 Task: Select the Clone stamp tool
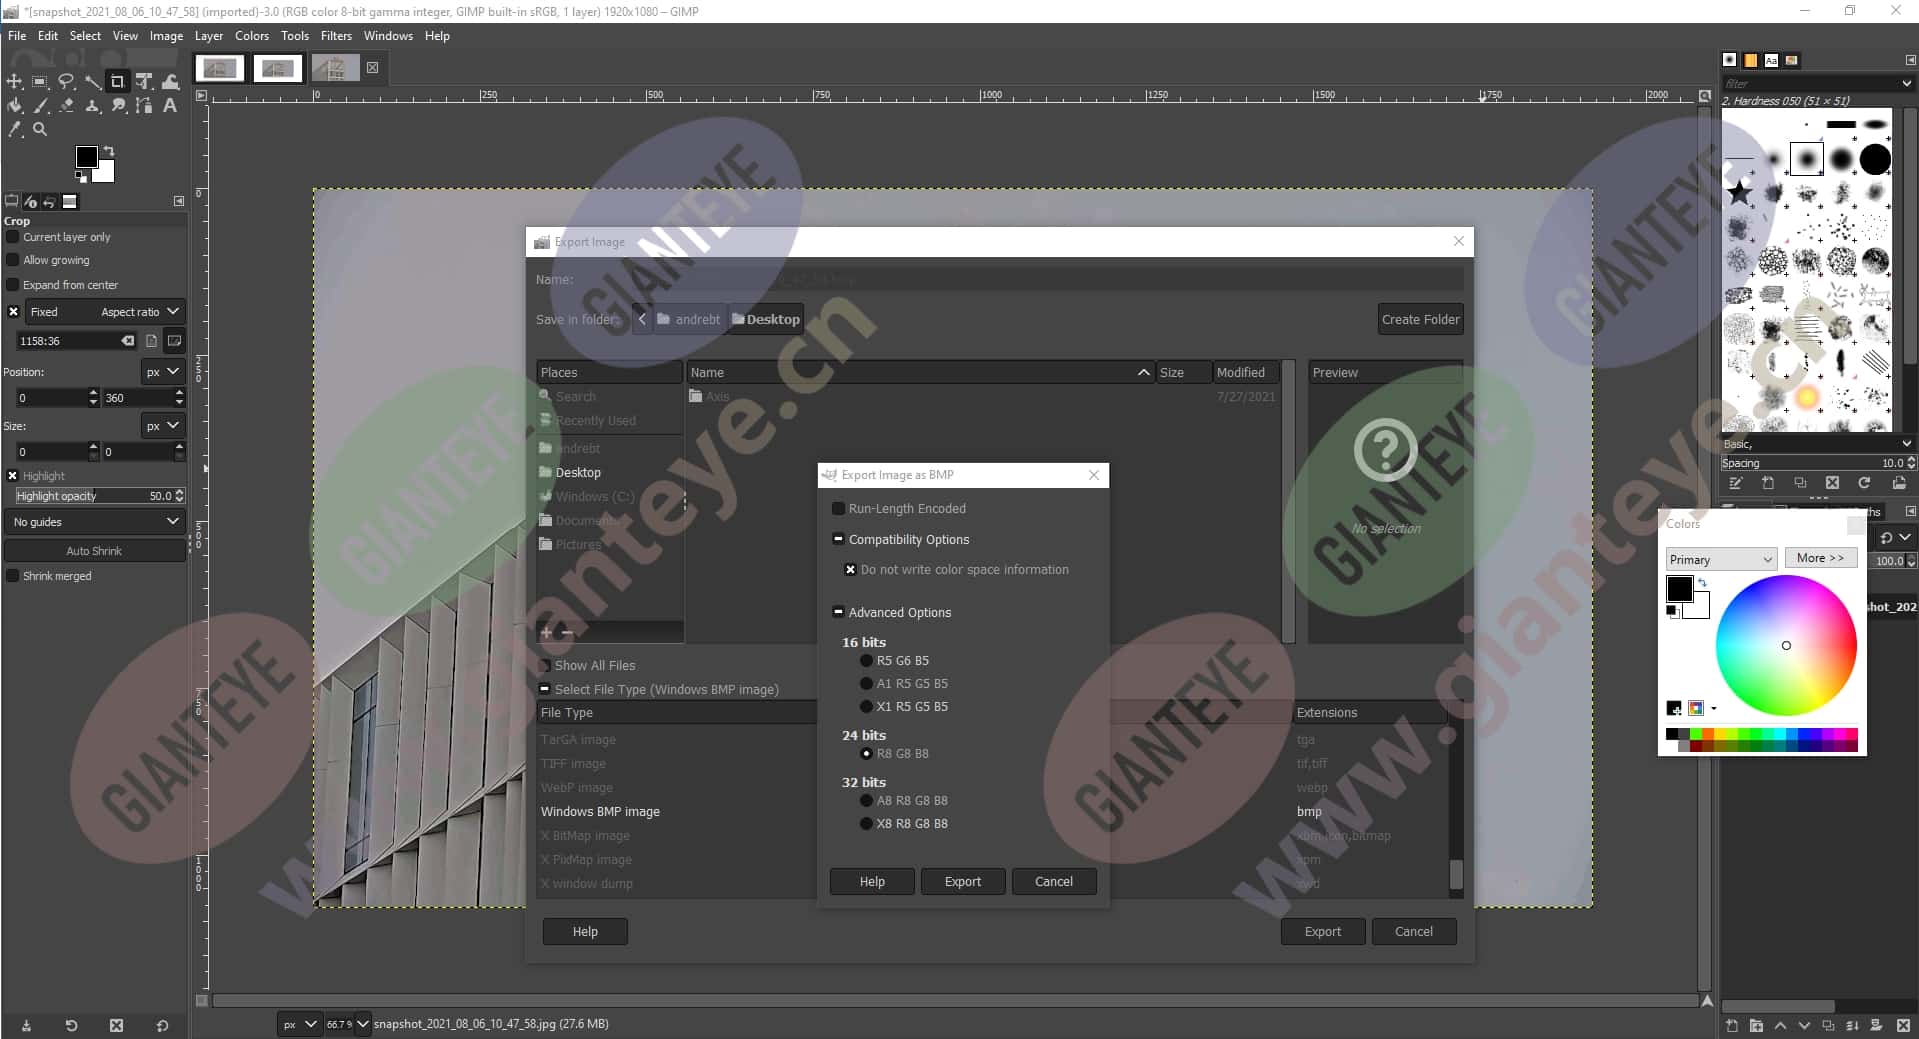pyautogui.click(x=92, y=105)
